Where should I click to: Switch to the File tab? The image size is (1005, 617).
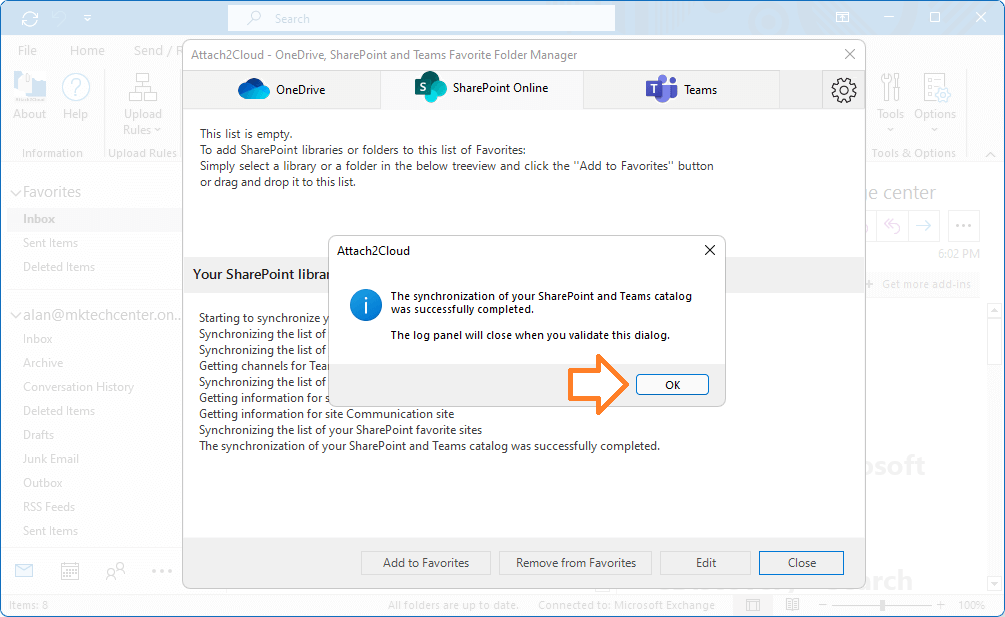tap(25, 49)
